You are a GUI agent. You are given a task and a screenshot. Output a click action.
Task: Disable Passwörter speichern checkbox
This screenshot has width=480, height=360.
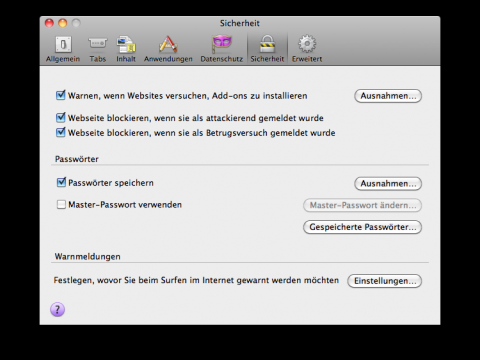(x=61, y=182)
